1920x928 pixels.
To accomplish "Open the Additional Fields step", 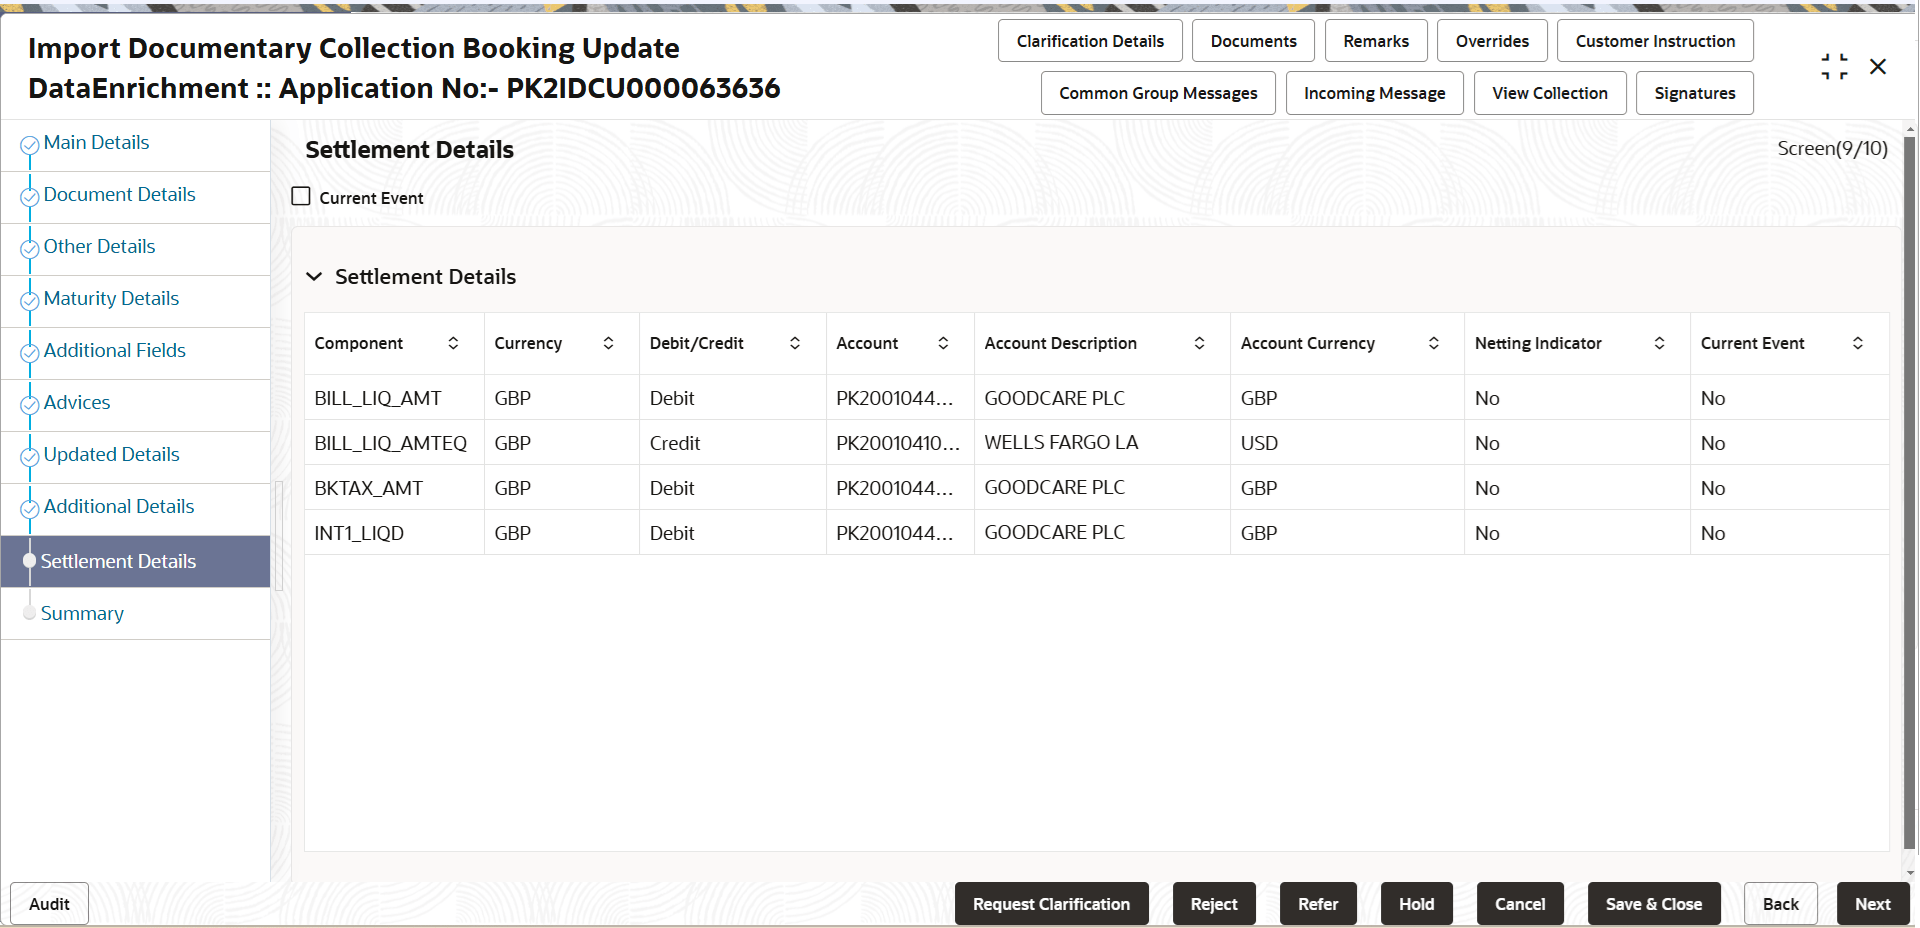I will pyautogui.click(x=114, y=350).
